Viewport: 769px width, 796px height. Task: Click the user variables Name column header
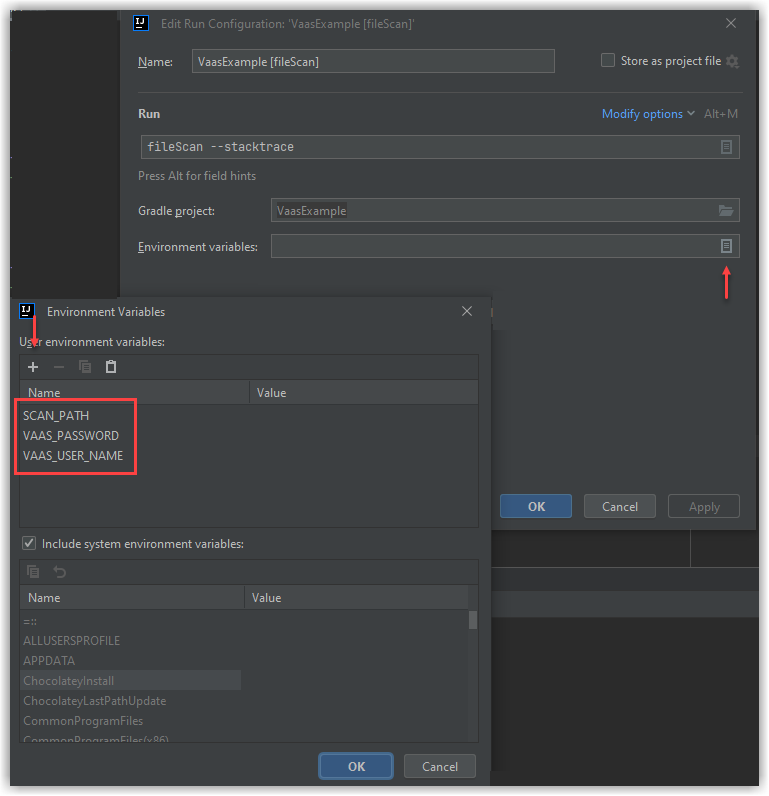135,392
